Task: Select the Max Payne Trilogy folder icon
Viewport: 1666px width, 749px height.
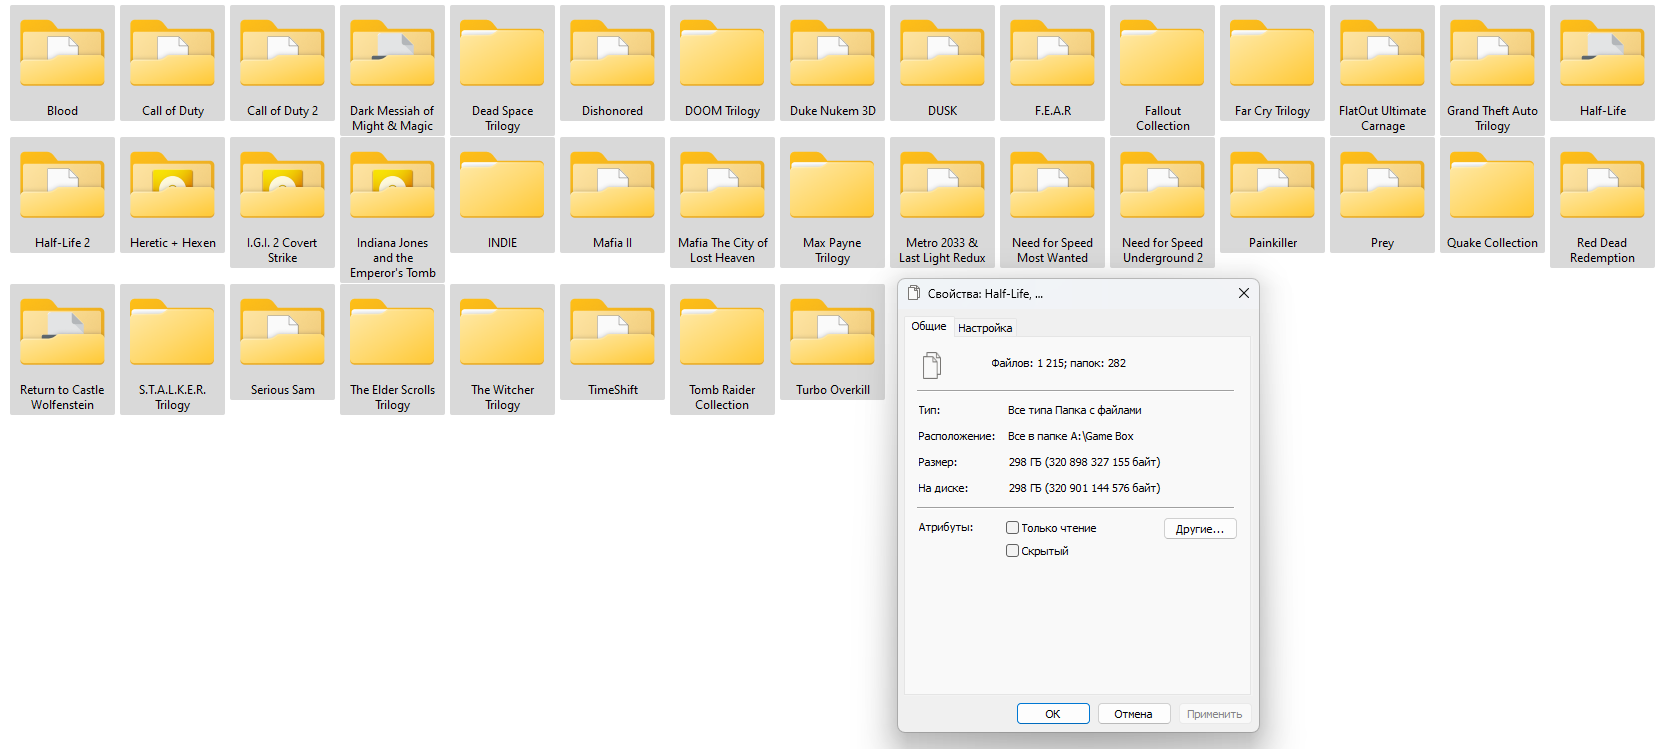Action: pyautogui.click(x=832, y=185)
